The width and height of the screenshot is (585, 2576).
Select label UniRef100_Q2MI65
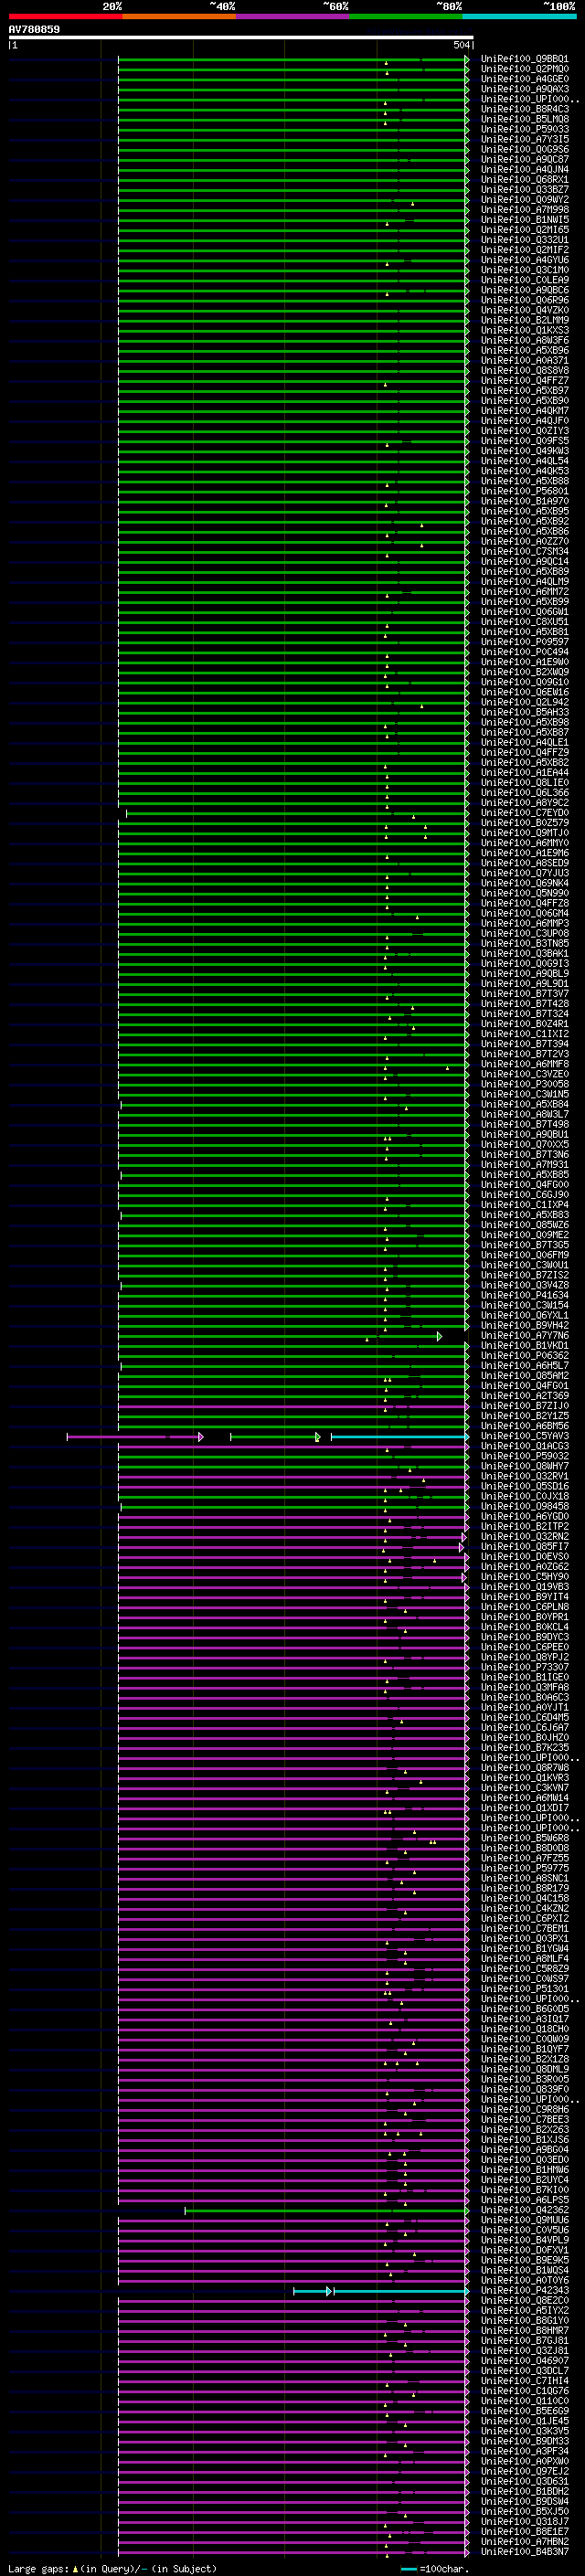click(524, 230)
